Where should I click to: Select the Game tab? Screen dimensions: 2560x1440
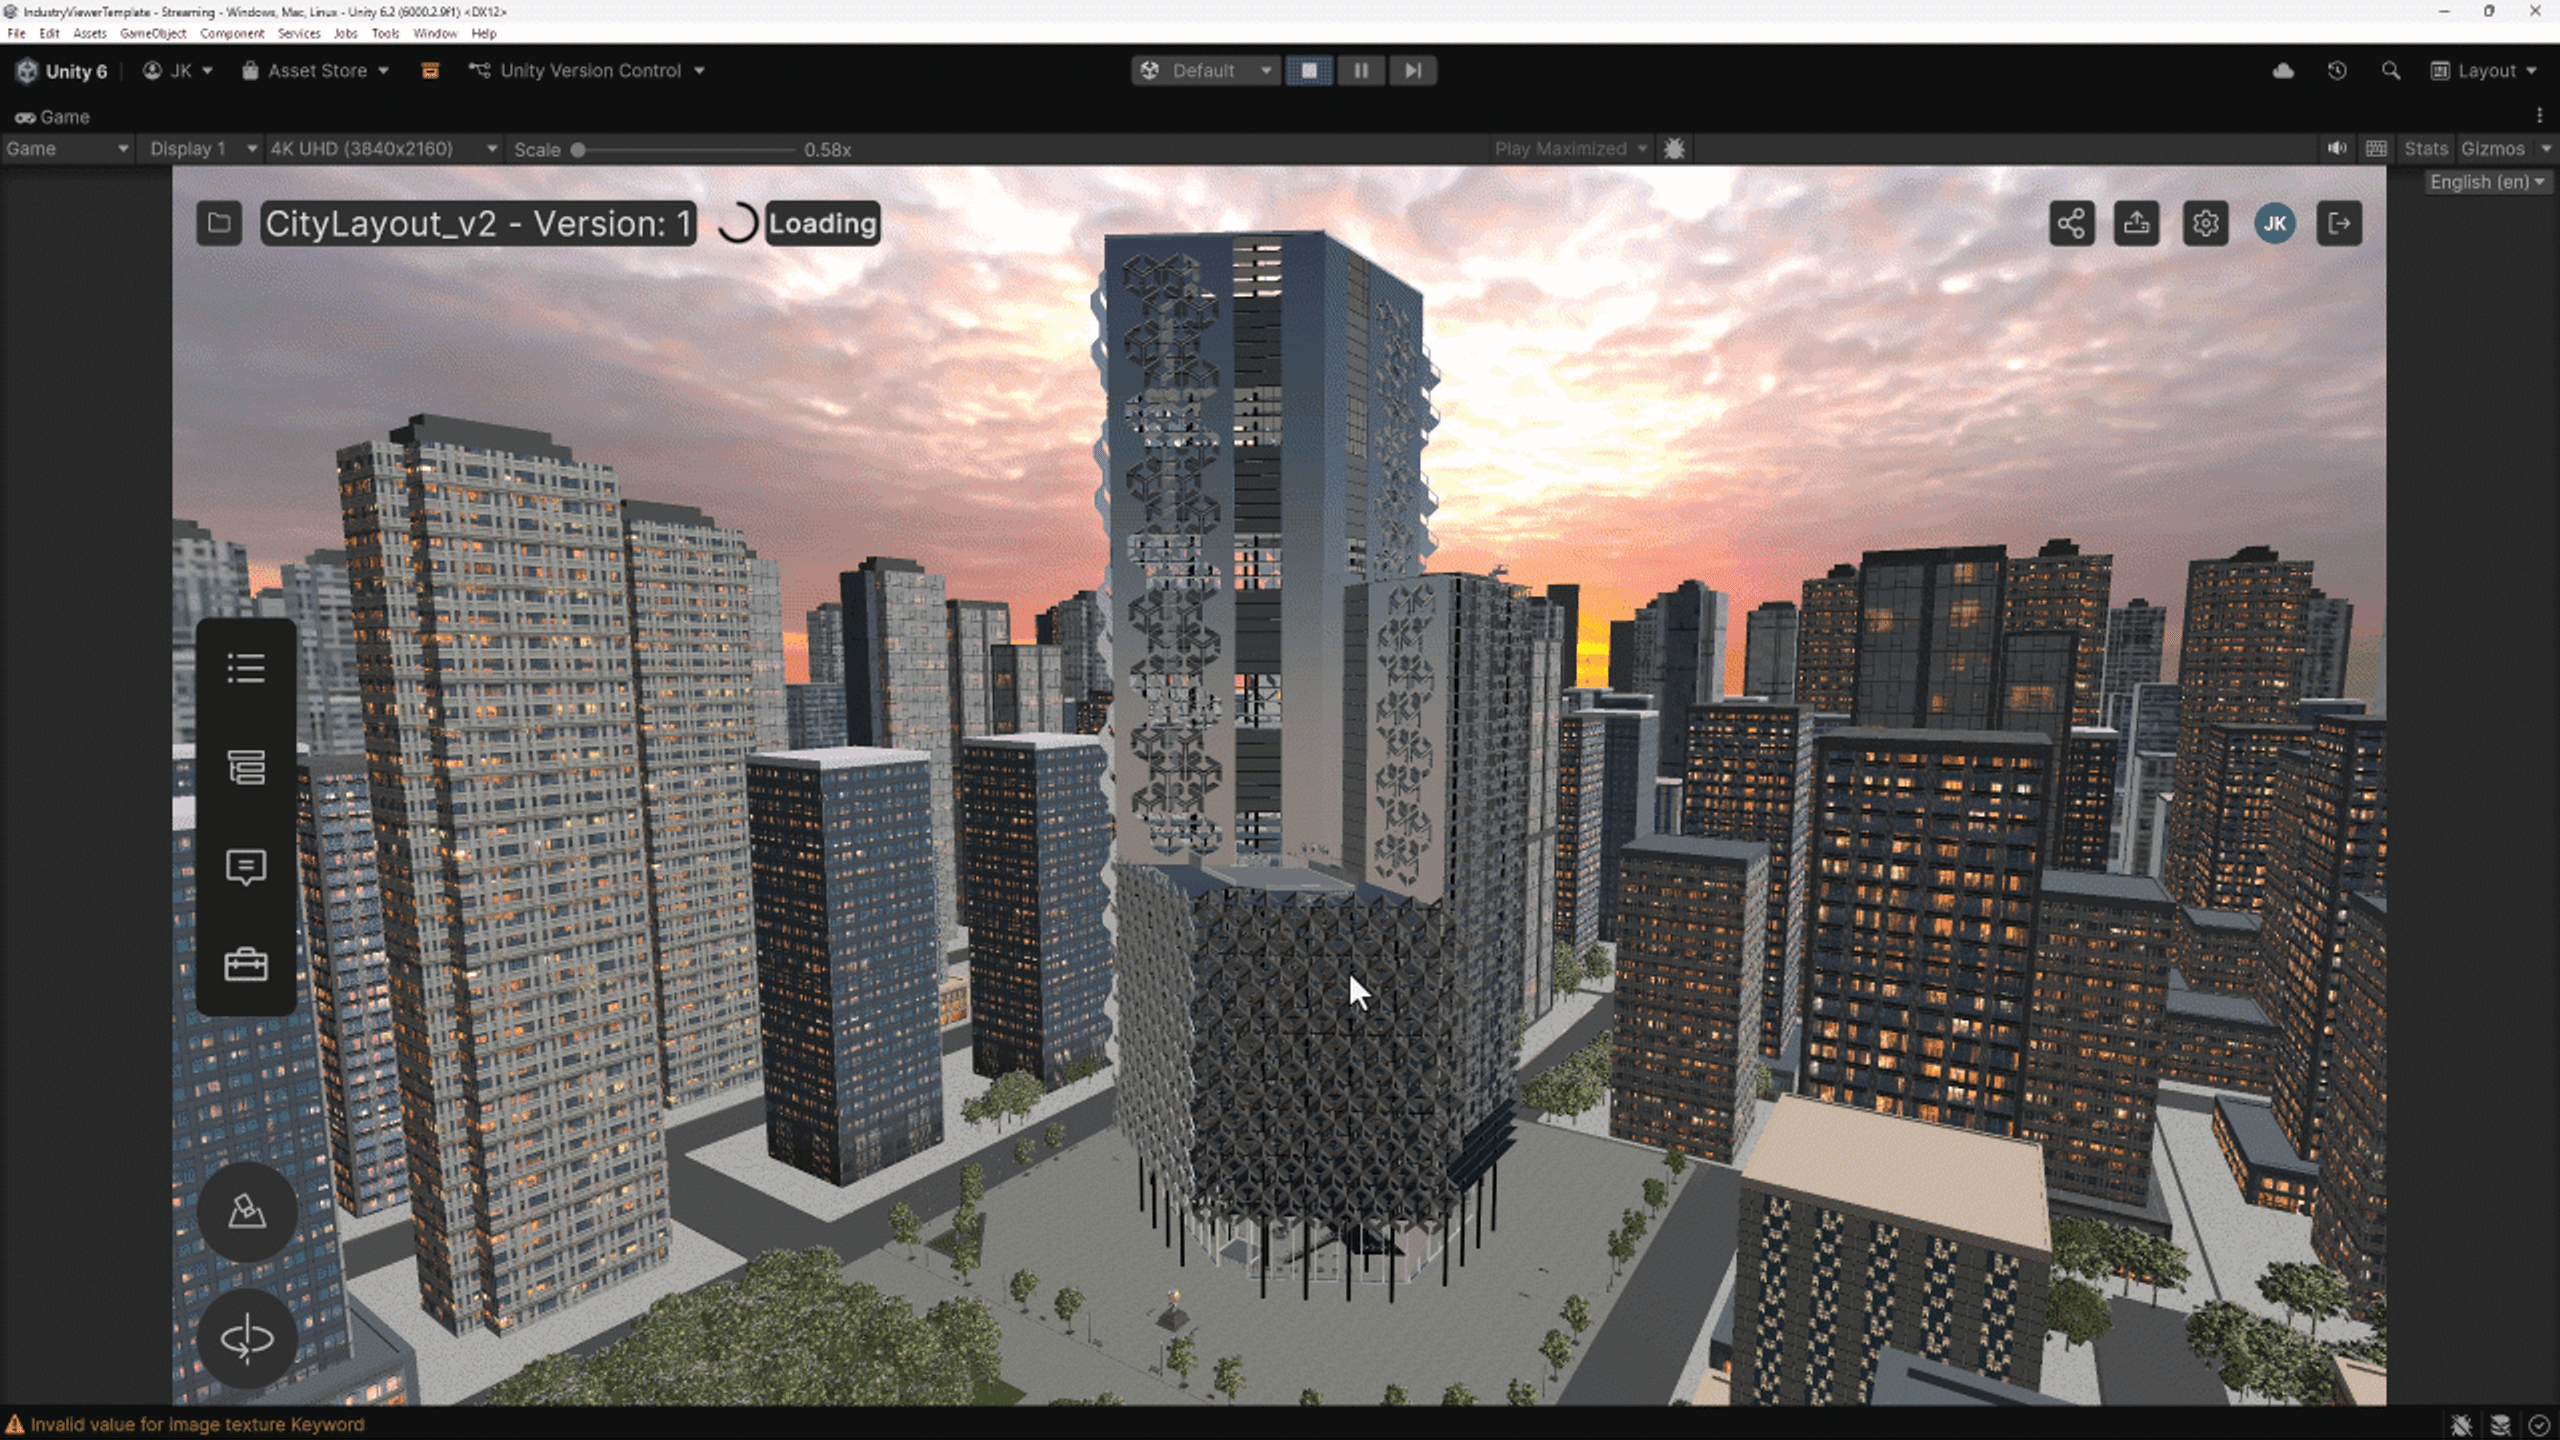[53, 117]
